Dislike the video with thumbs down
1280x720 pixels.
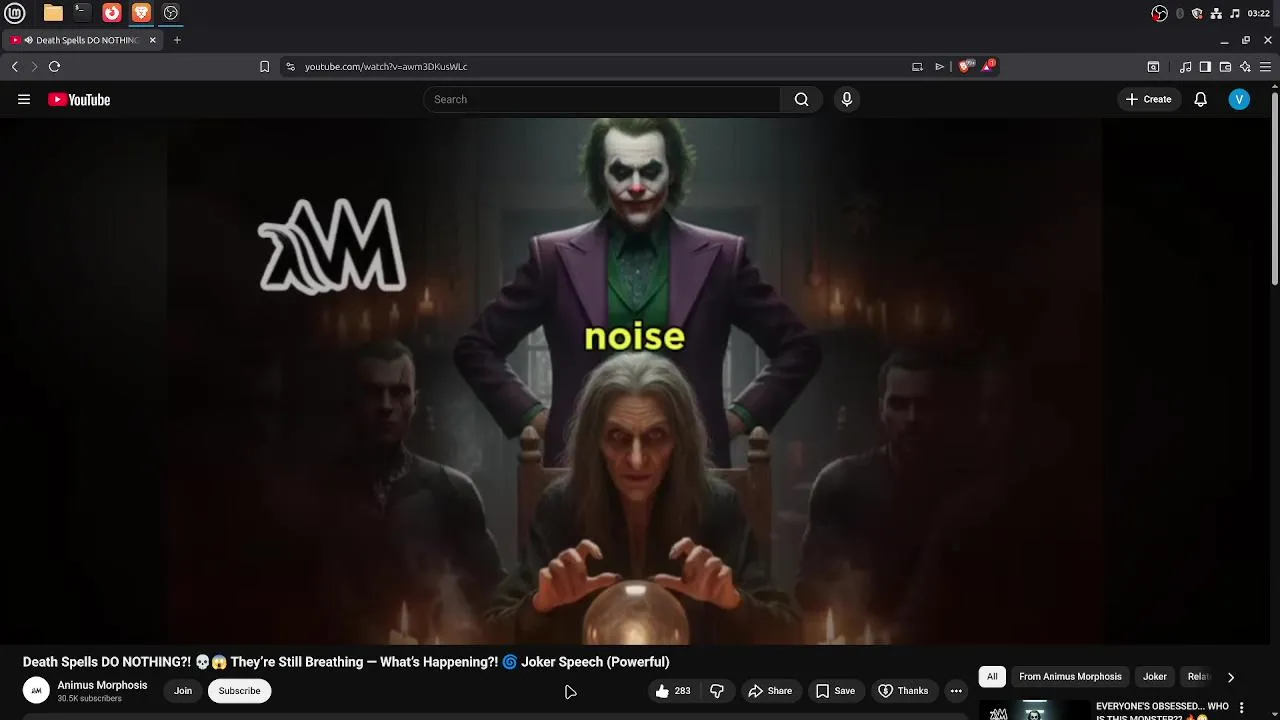tap(717, 691)
